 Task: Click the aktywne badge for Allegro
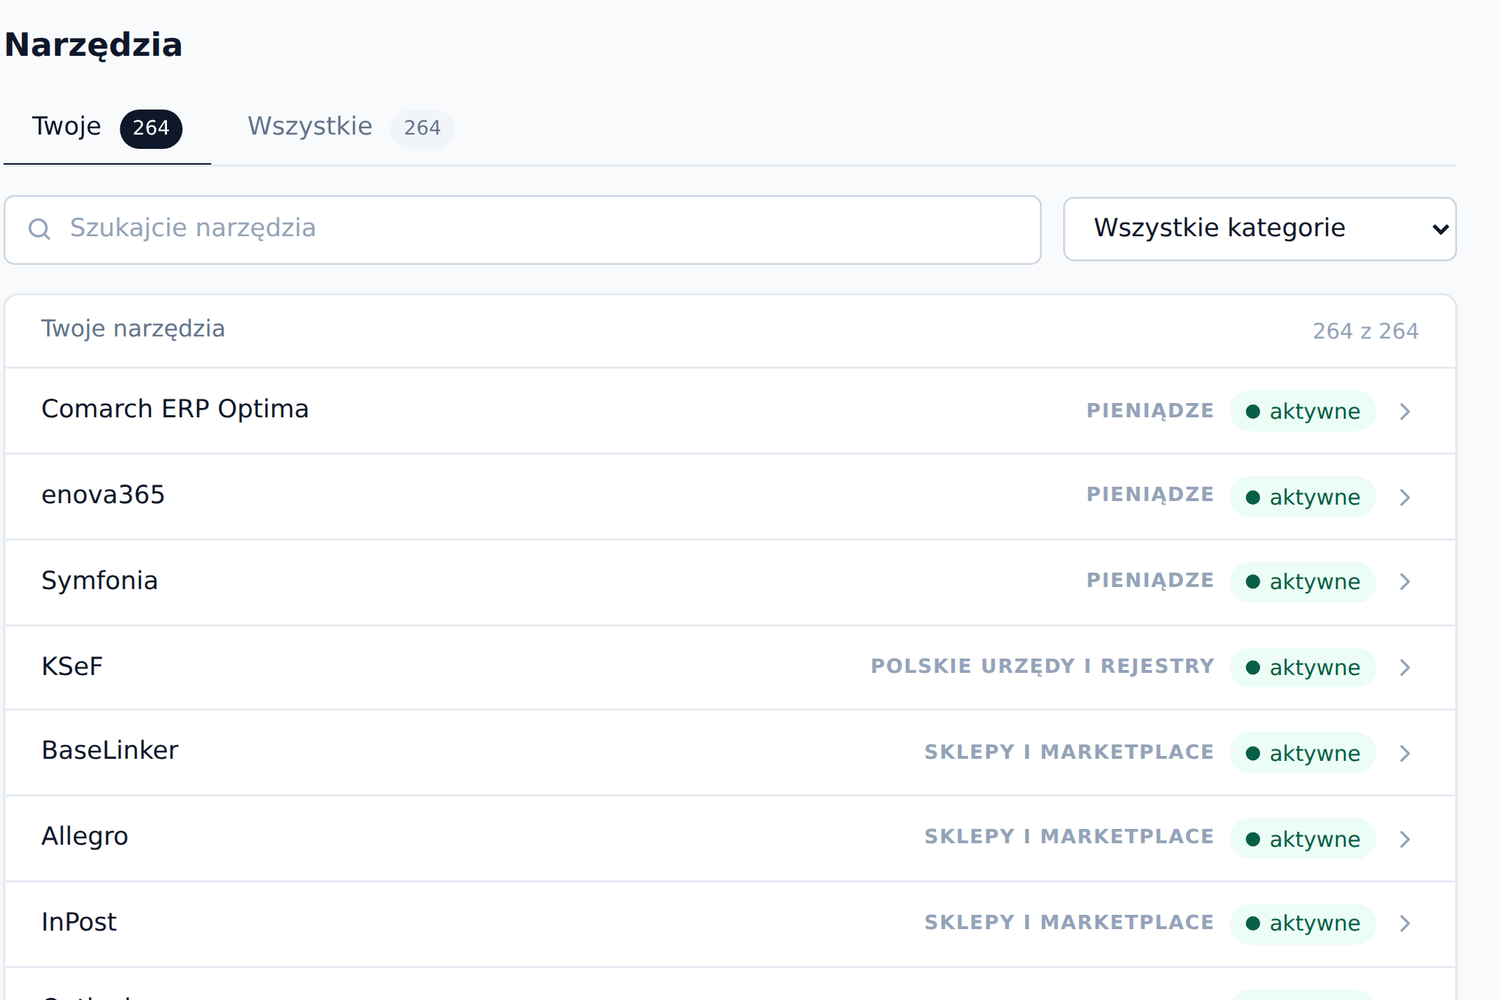pos(1303,839)
